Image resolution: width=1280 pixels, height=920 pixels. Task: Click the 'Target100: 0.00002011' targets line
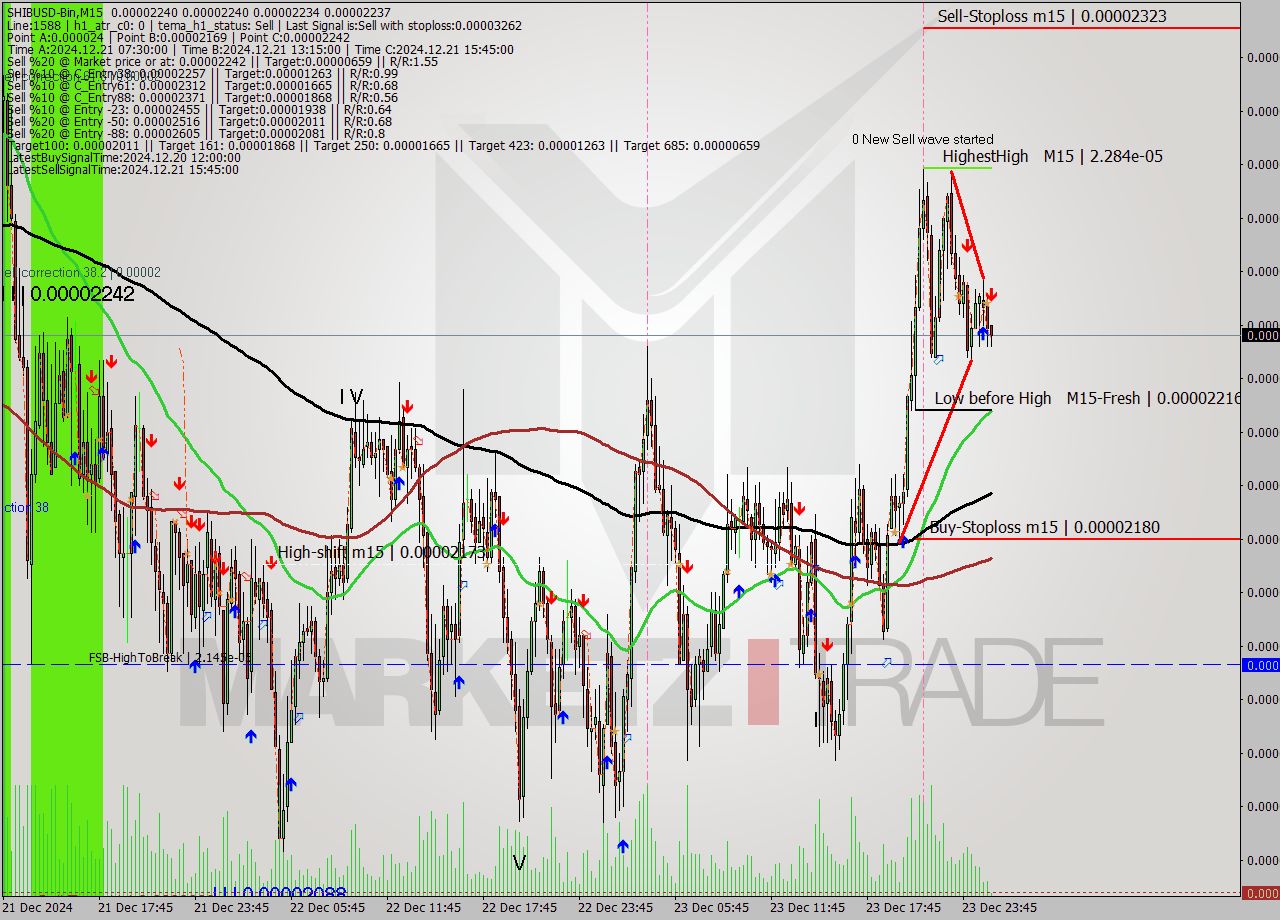coord(383,145)
